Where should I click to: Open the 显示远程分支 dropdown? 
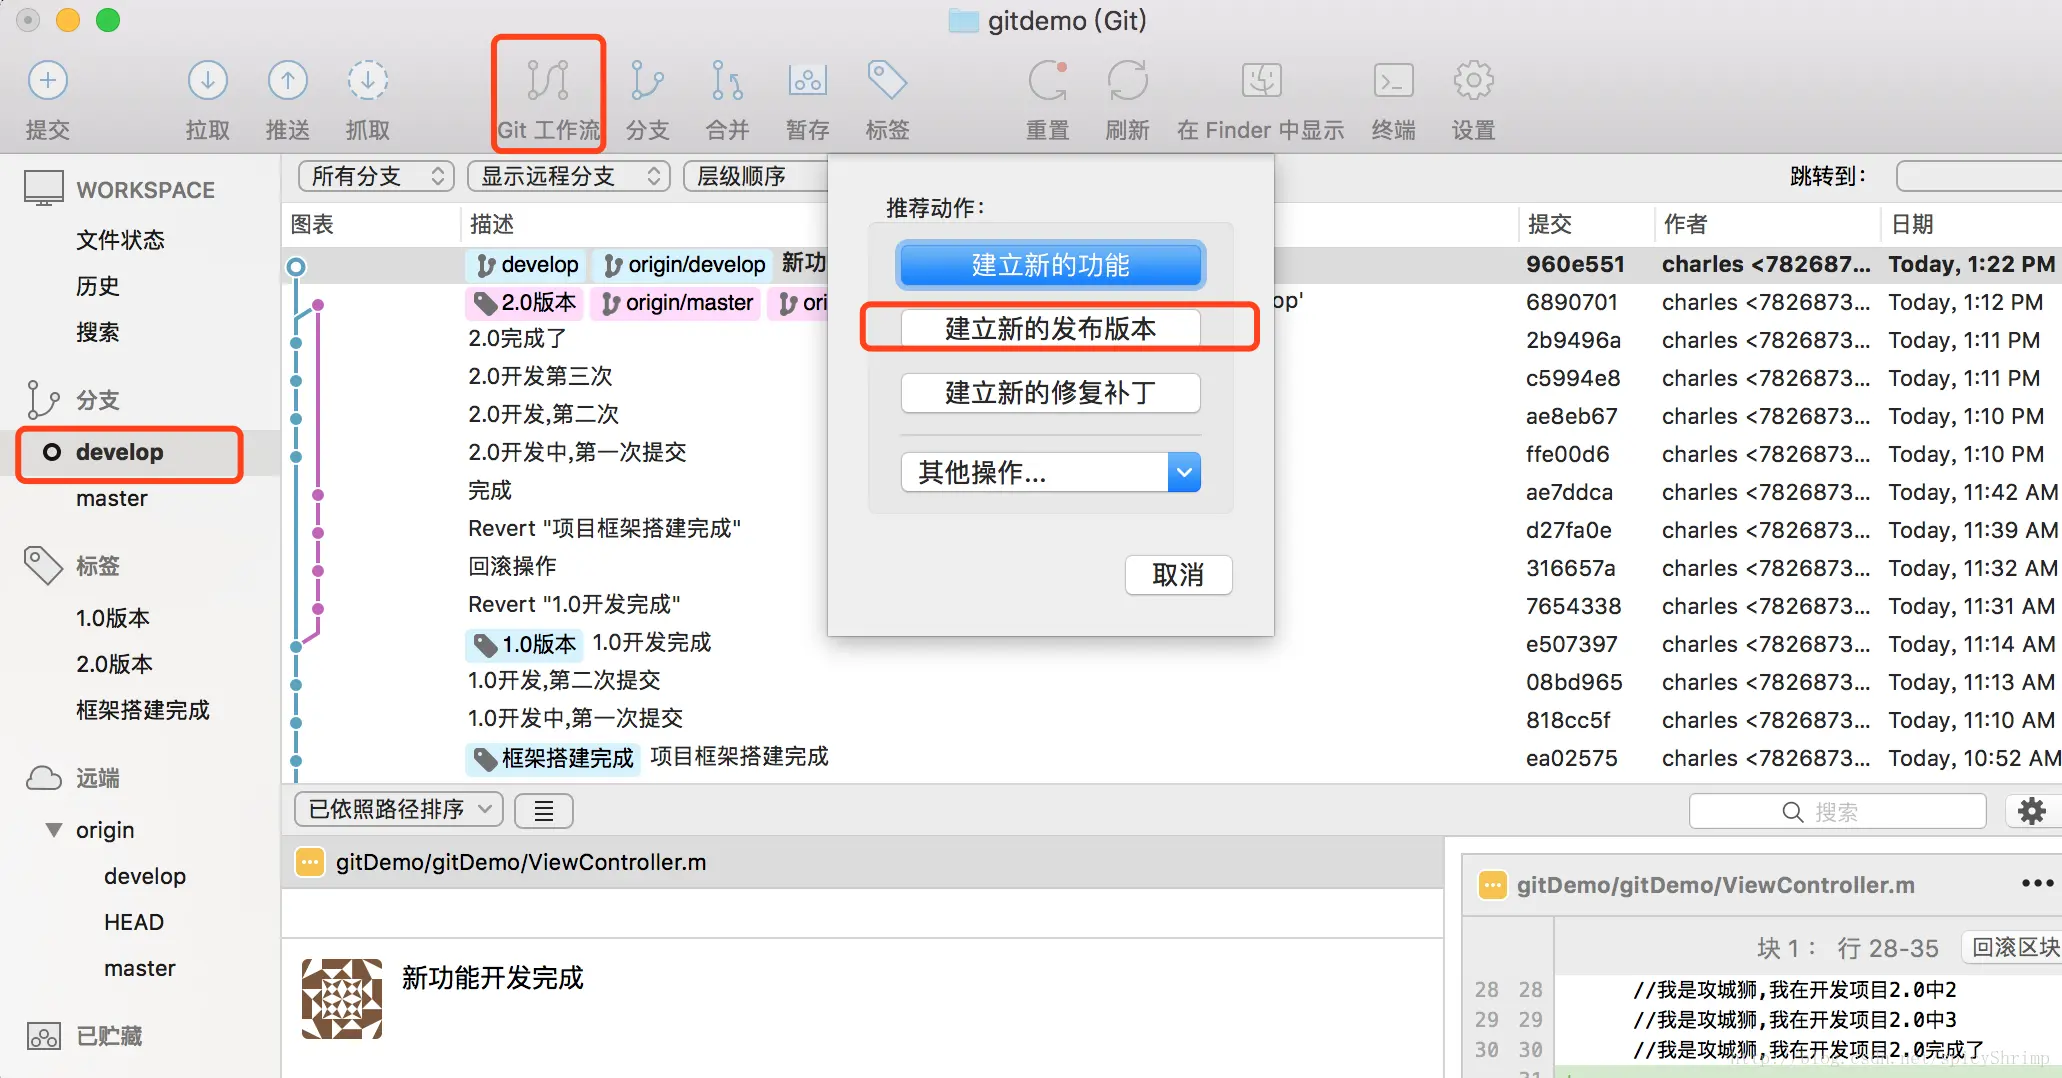568,176
